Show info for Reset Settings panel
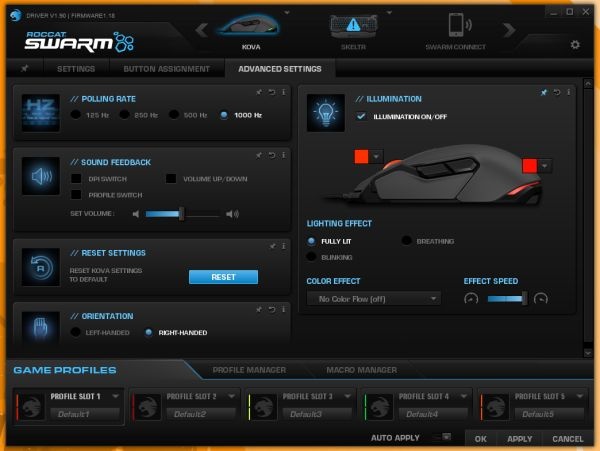 pos(284,246)
